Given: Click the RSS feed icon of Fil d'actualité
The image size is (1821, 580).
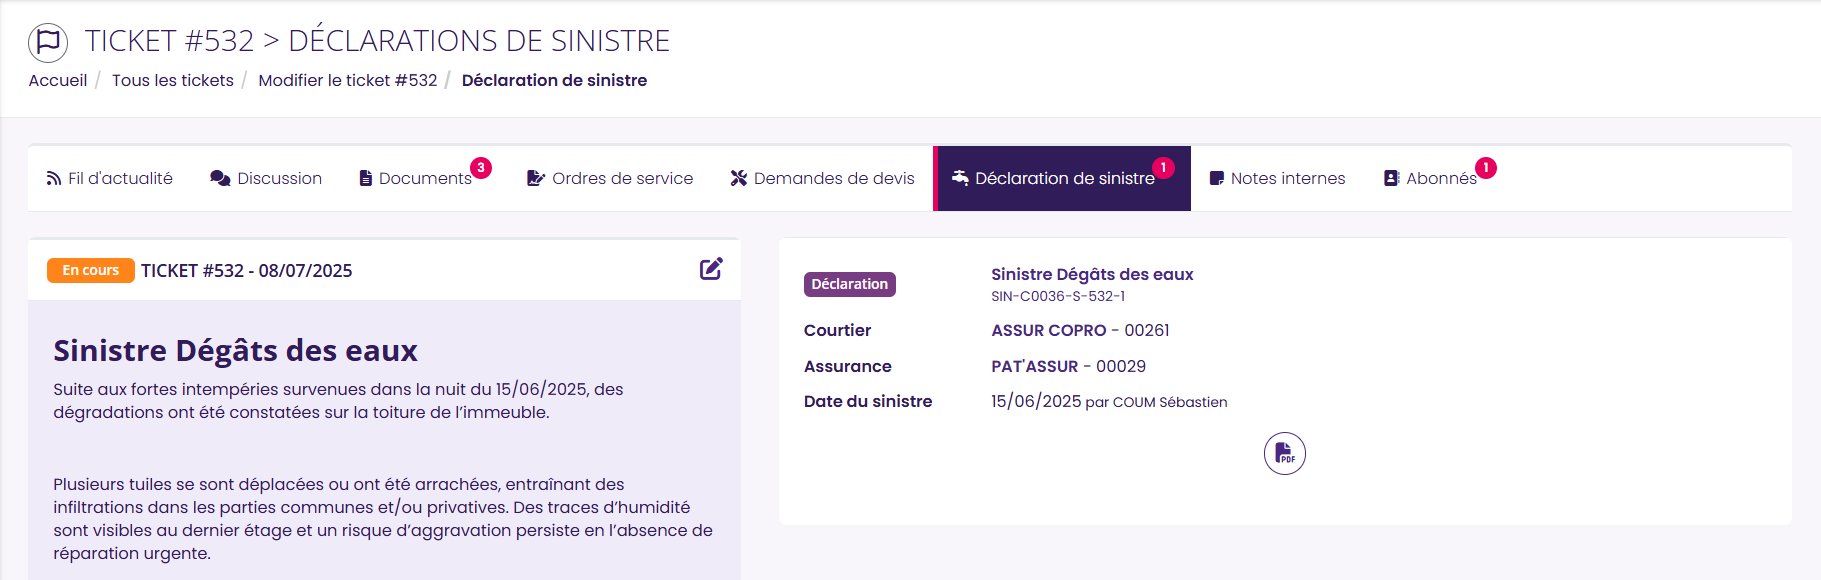Looking at the screenshot, I should [x=54, y=178].
